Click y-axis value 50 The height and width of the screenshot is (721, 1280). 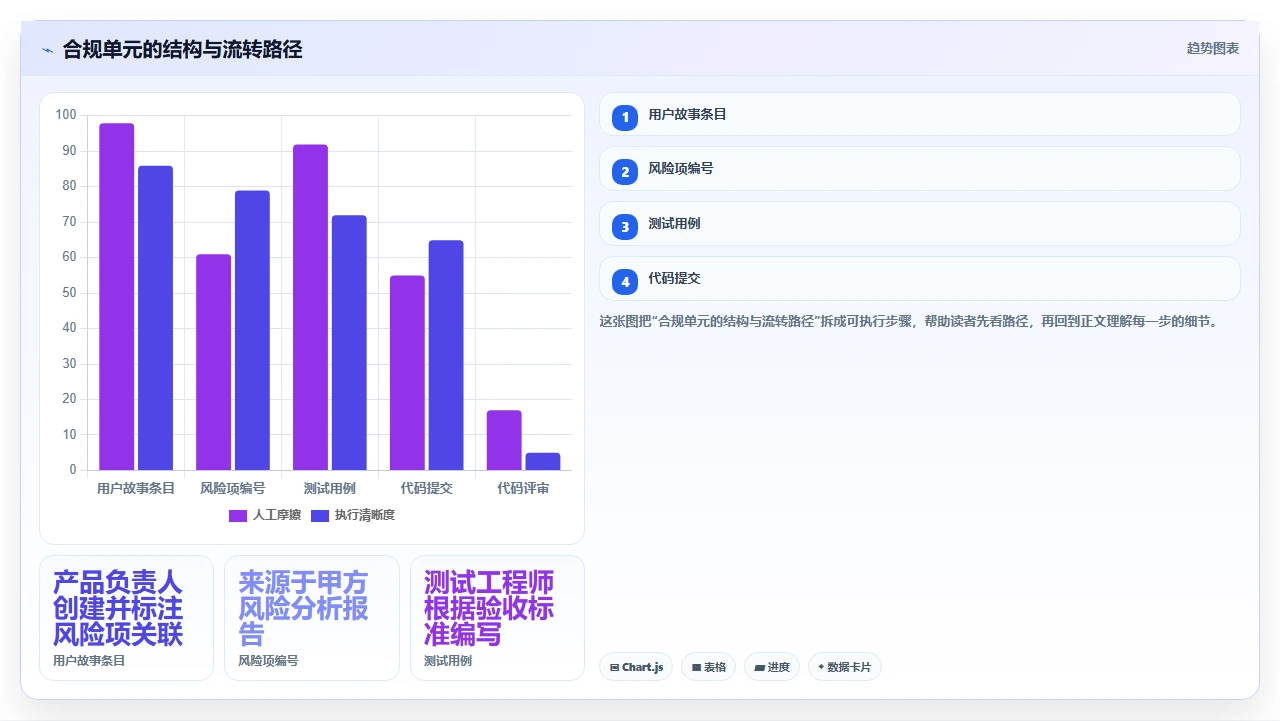pos(69,293)
